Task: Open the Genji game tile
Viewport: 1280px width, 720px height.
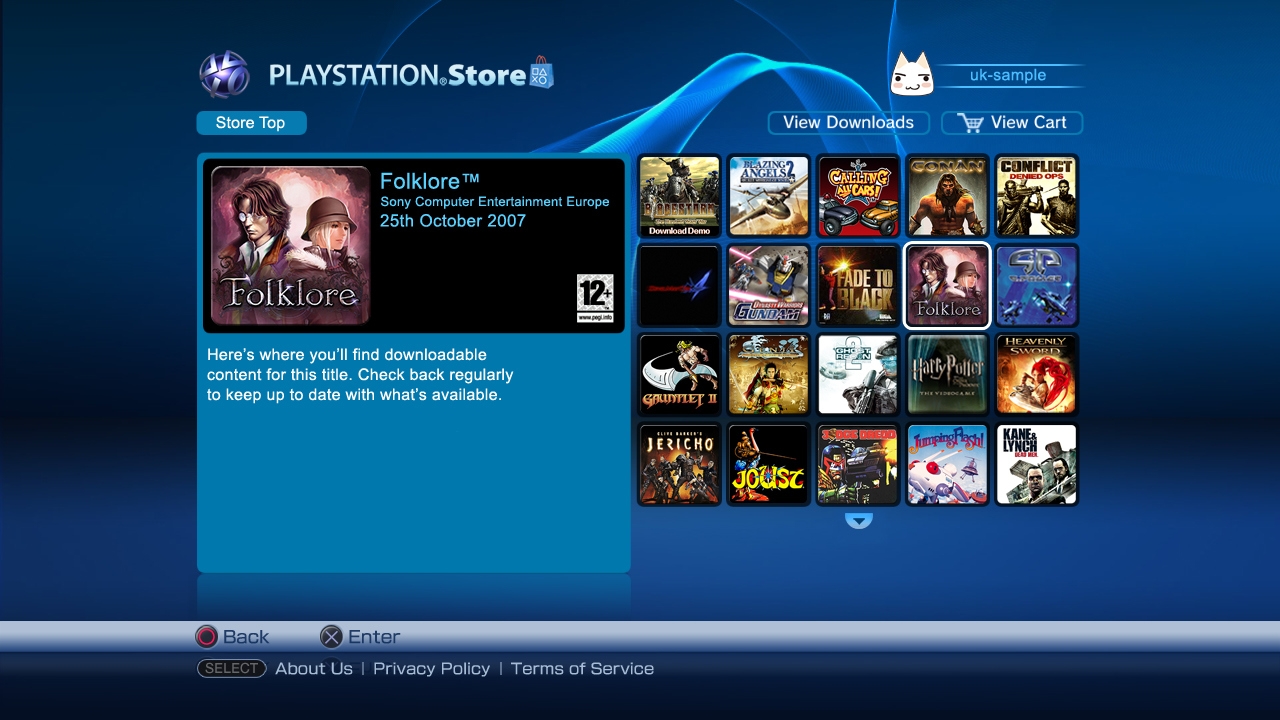Action: pos(769,375)
